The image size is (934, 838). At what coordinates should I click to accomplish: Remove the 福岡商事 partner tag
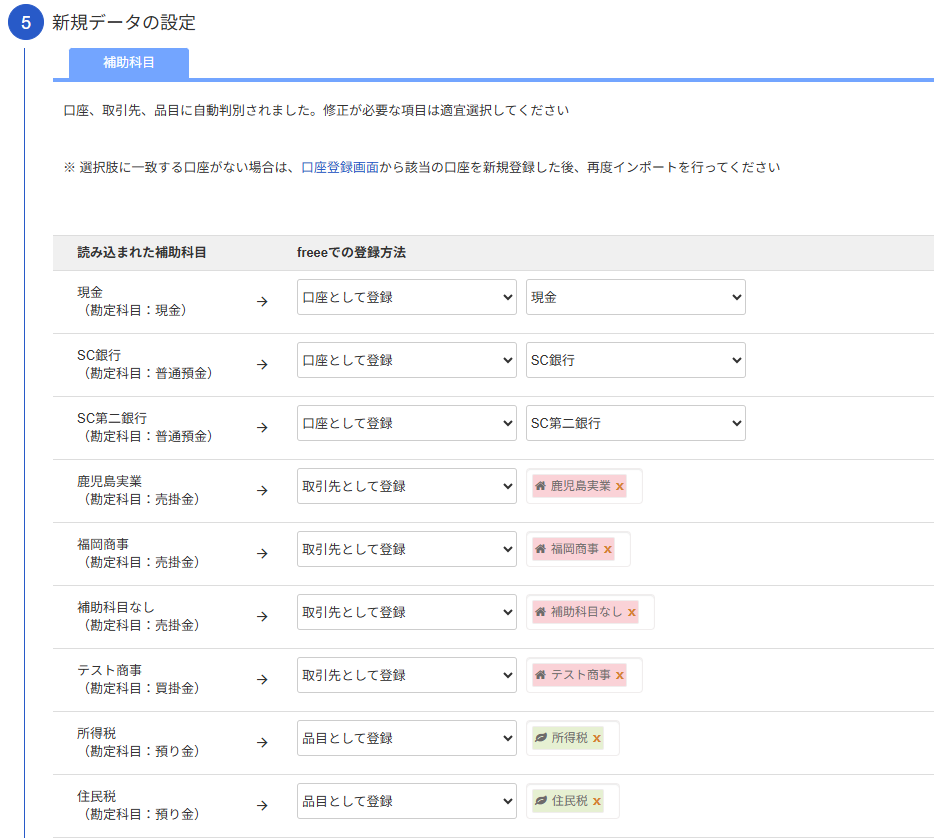[x=608, y=549]
